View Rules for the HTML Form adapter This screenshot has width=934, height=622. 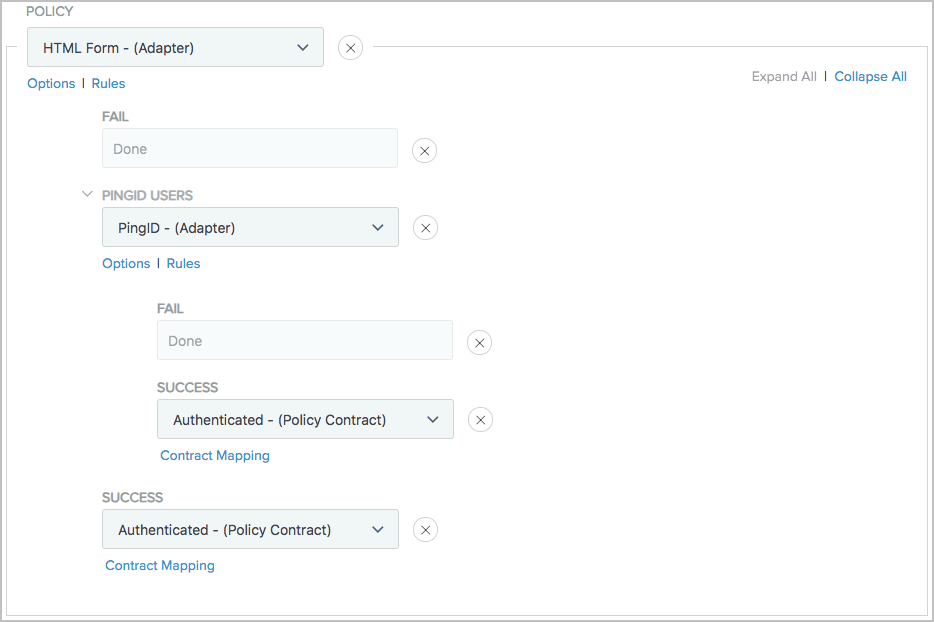click(x=108, y=83)
